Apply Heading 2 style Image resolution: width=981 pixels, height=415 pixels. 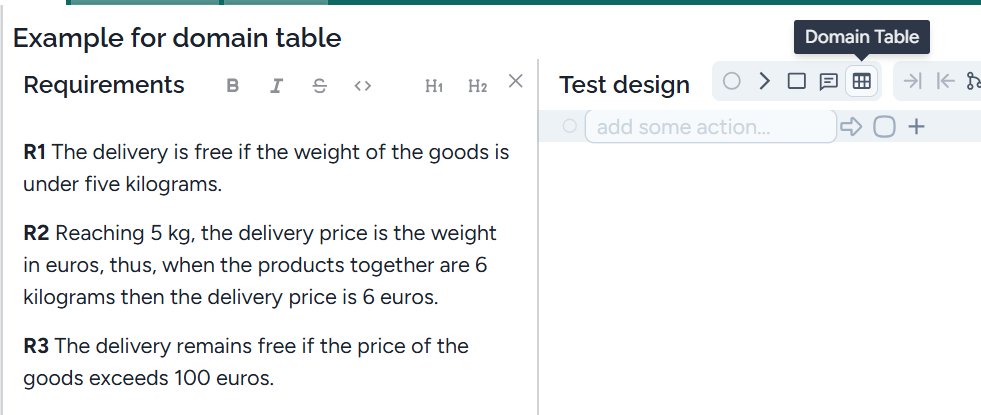point(477,86)
